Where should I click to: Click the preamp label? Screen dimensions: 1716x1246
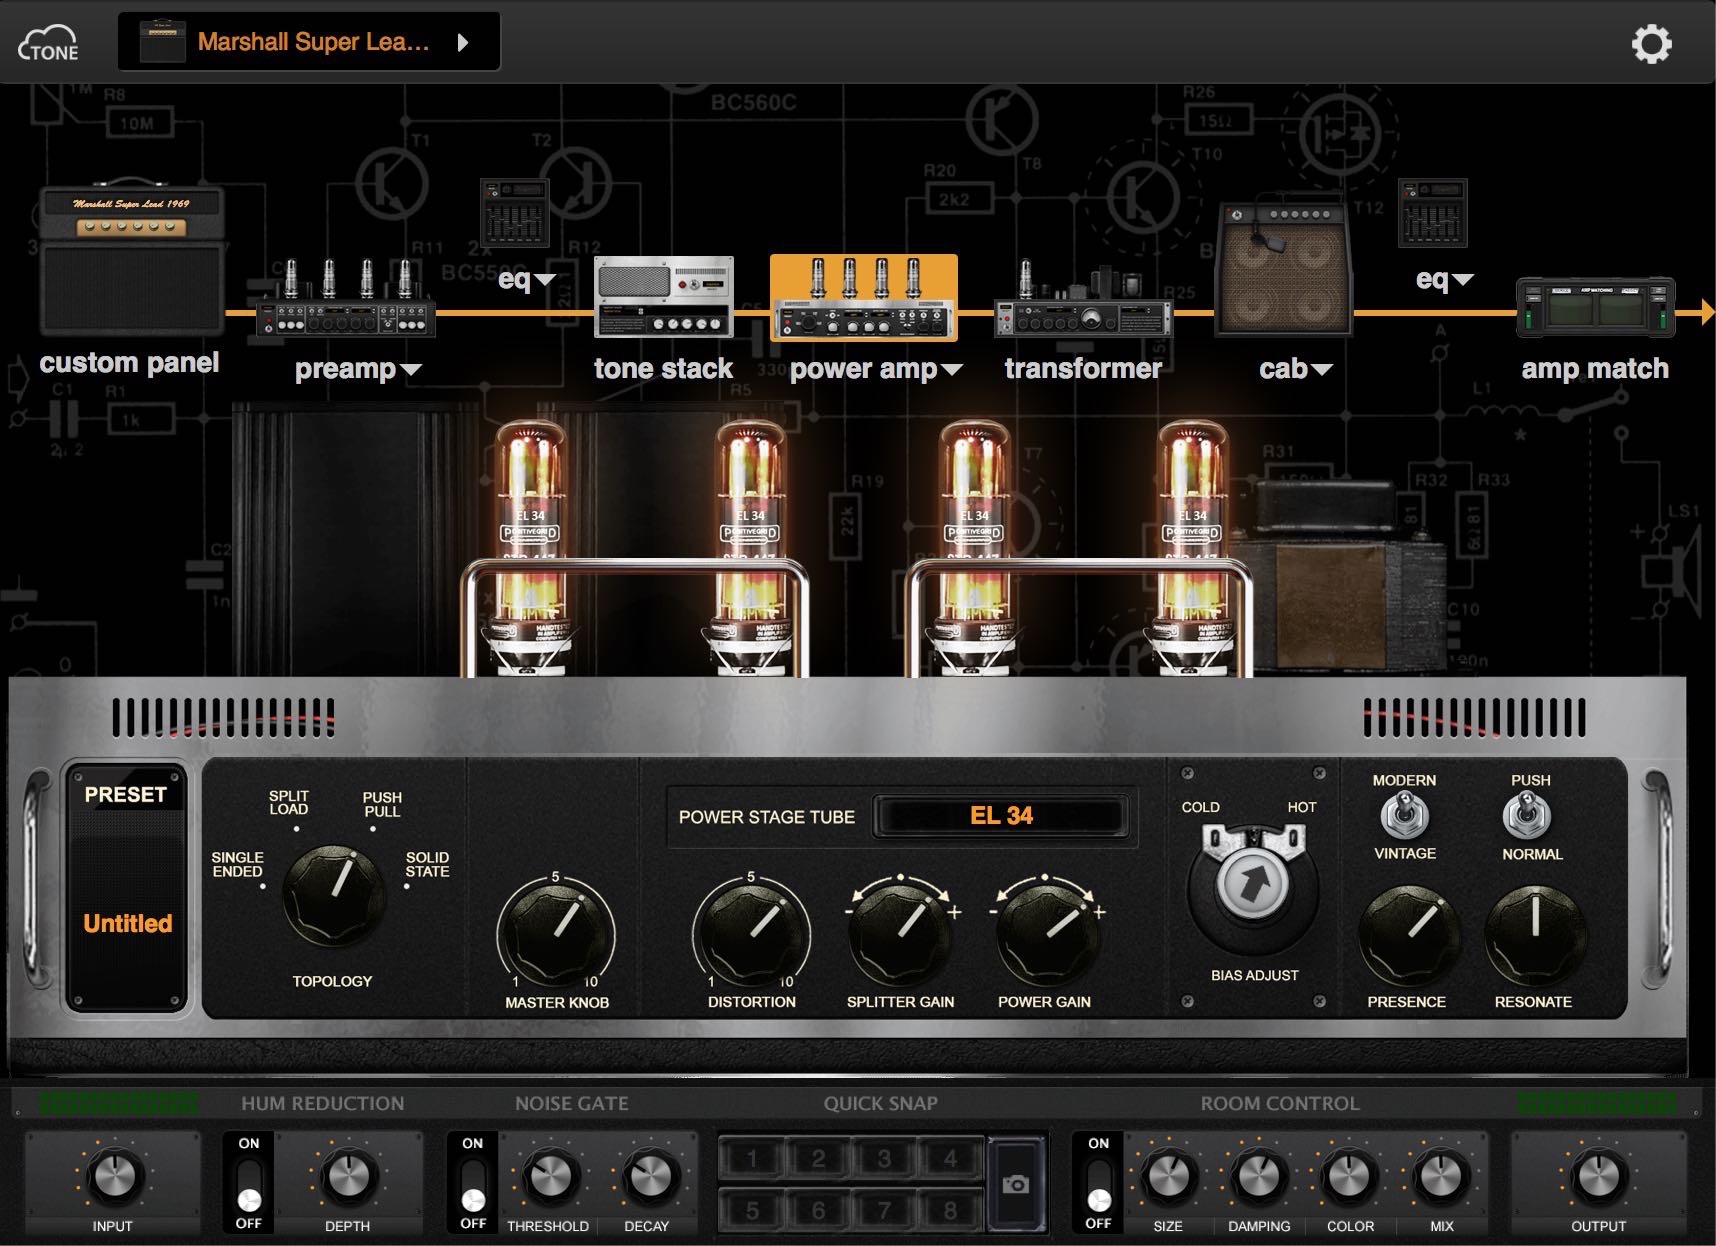click(x=345, y=369)
